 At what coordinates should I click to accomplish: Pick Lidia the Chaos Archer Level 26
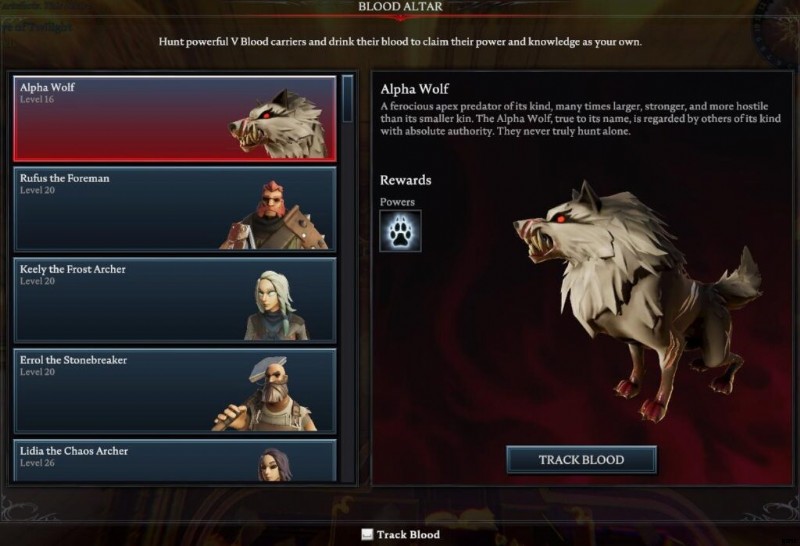click(x=174, y=460)
